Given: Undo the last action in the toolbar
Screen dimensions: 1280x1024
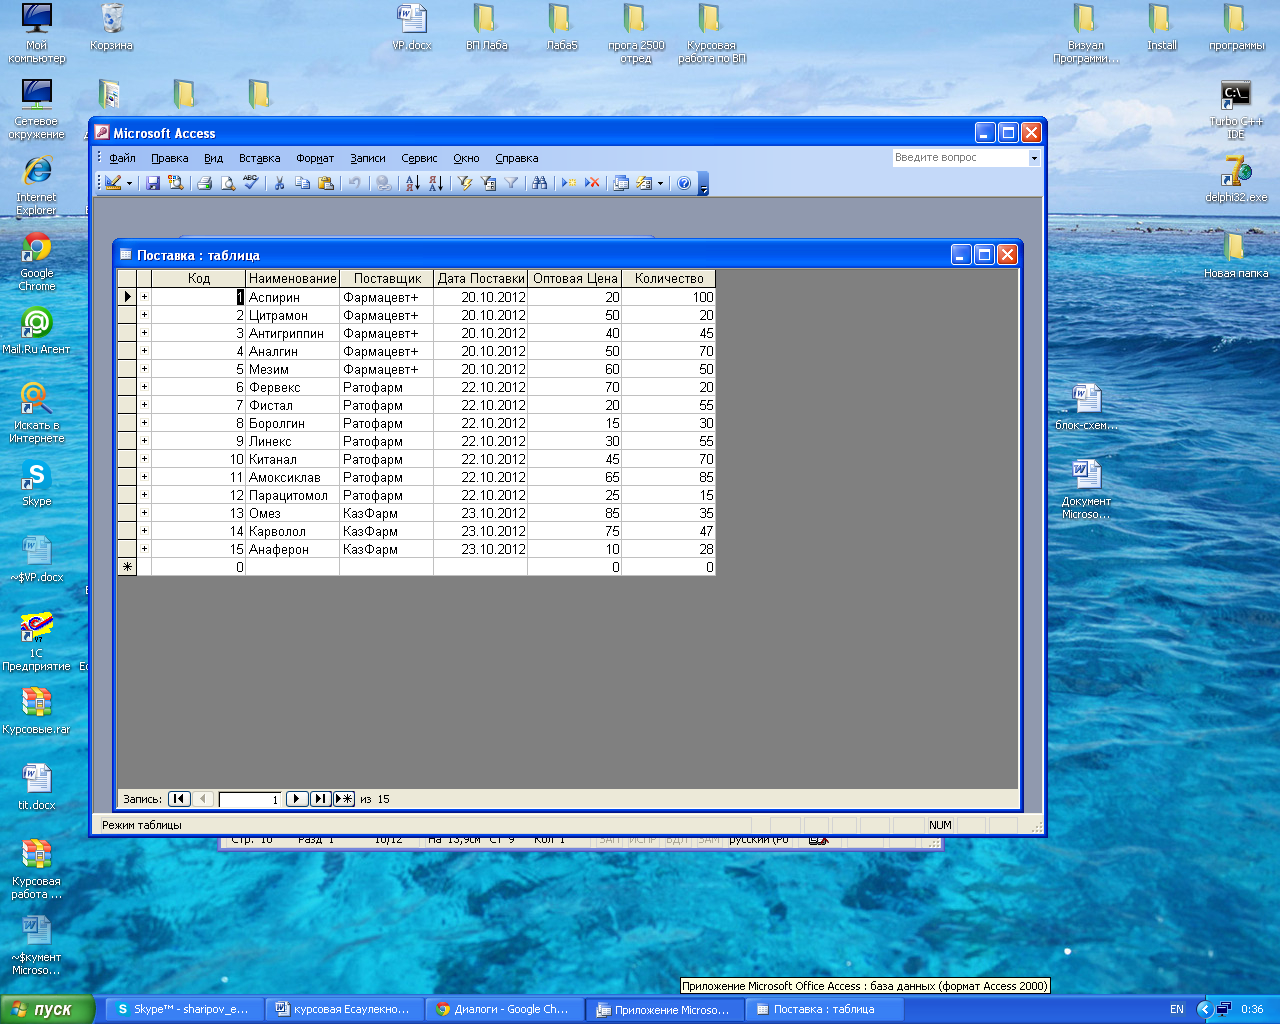Looking at the screenshot, I should (354, 183).
